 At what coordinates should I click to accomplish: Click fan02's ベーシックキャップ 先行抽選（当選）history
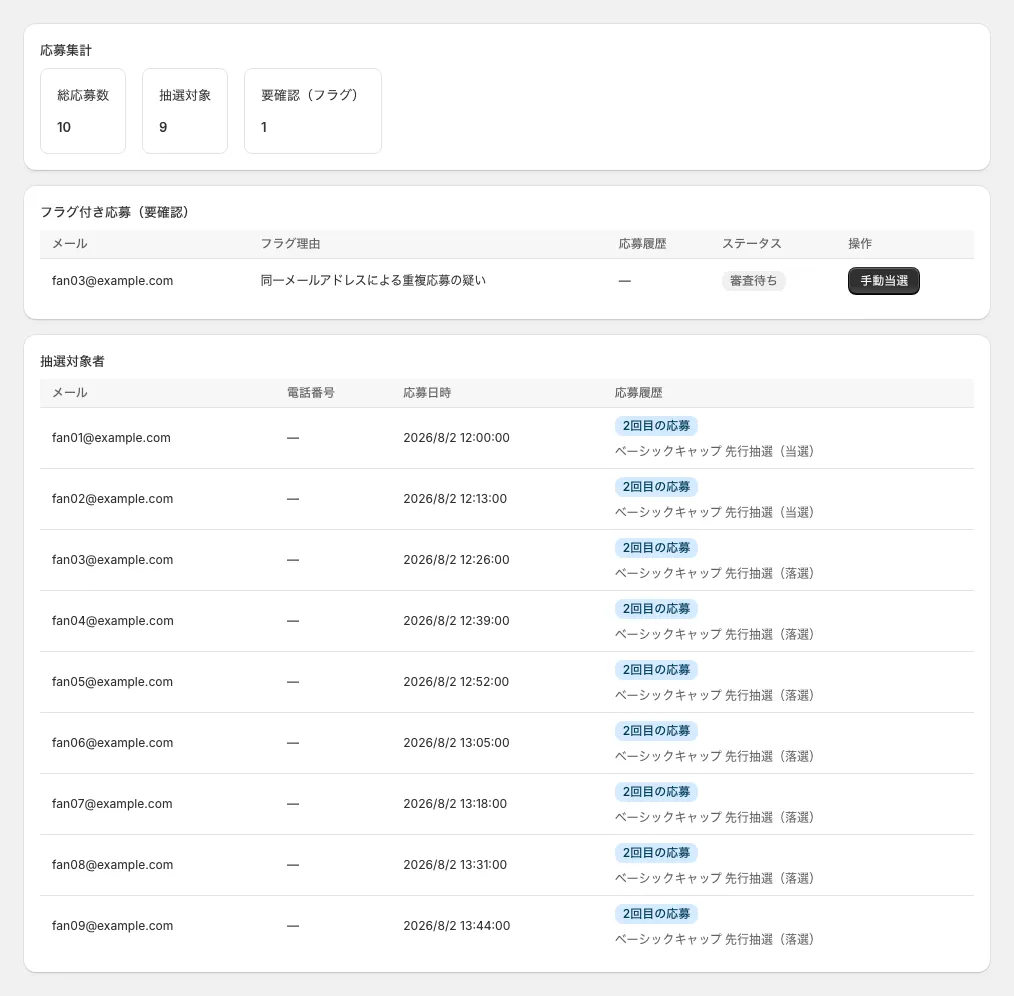pyautogui.click(x=714, y=512)
